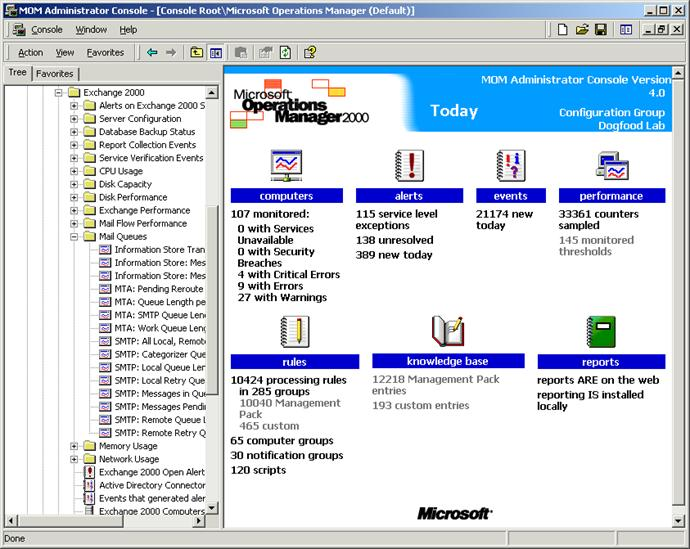Expand the Memory Usage node
The width and height of the screenshot is (690, 549).
click(74, 446)
